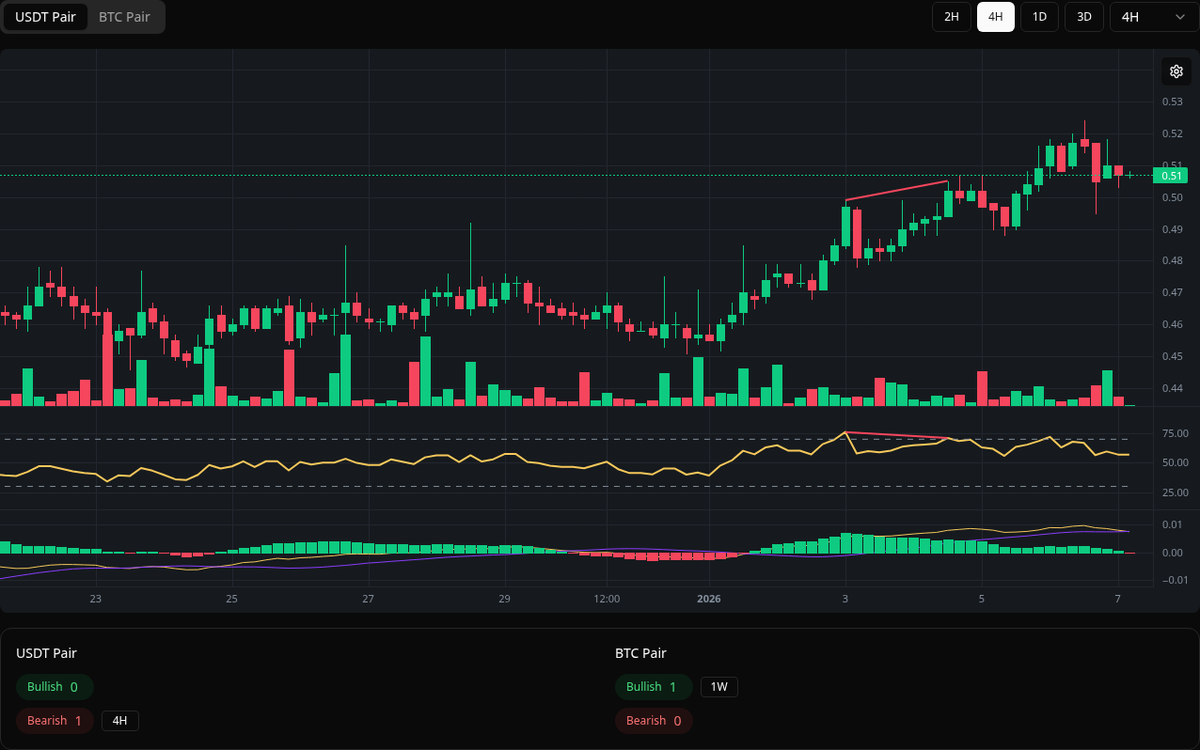Click the 2026 label on the time axis
1200x750 pixels.
[709, 599]
